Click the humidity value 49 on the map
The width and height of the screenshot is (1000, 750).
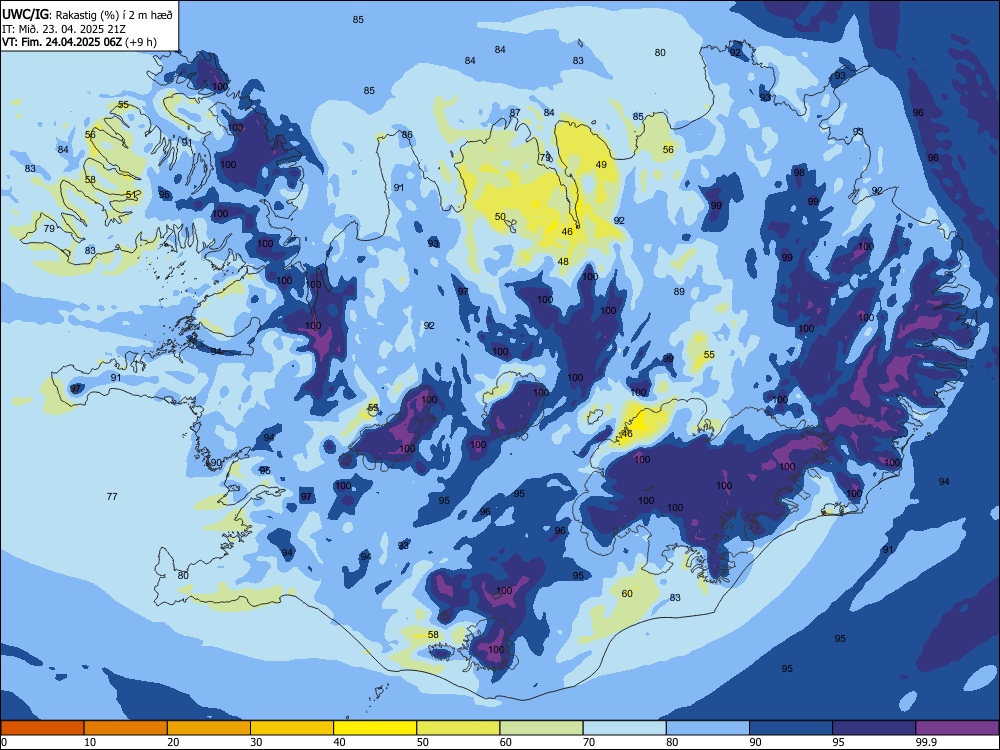(x=601, y=165)
